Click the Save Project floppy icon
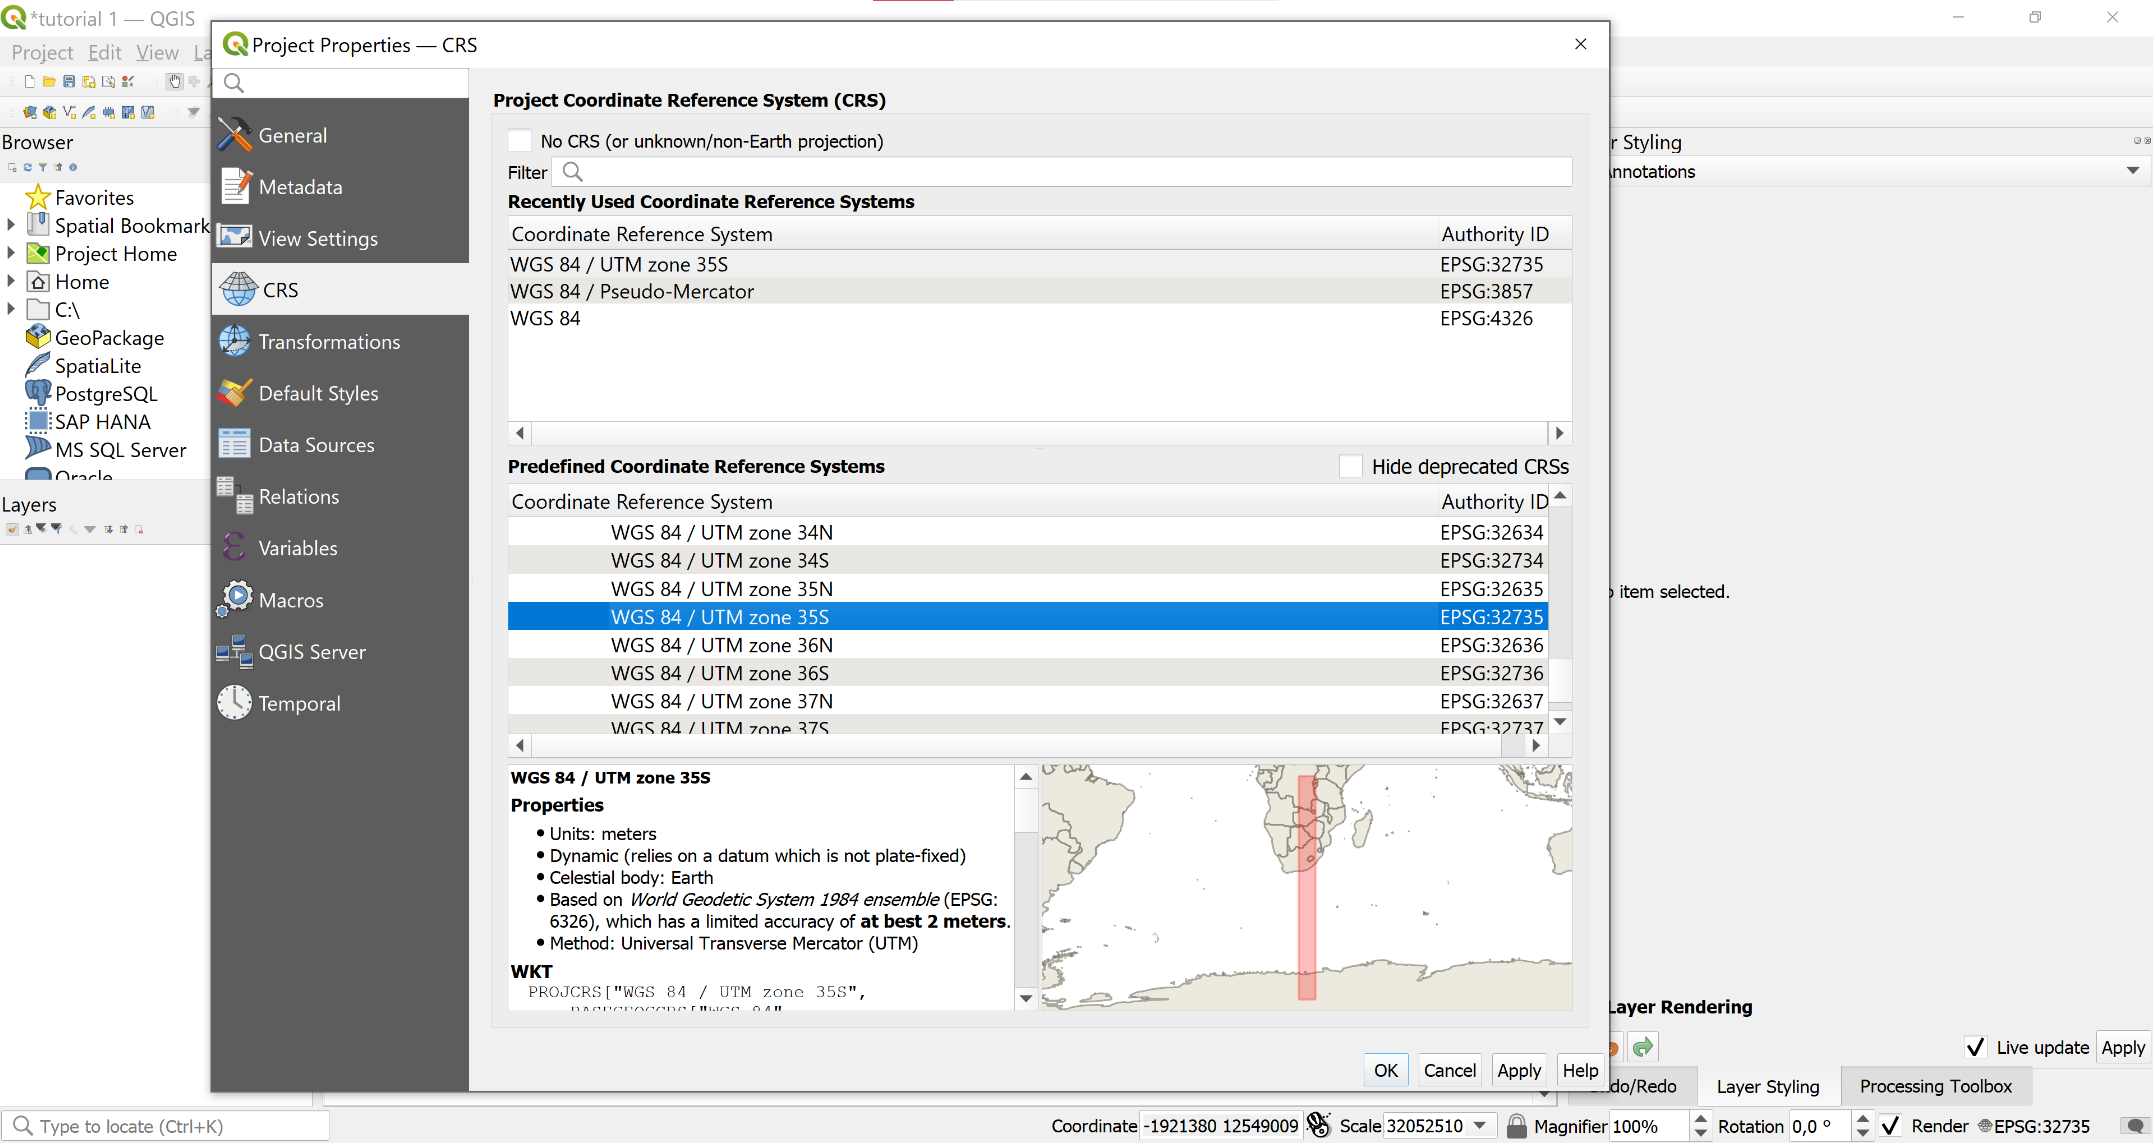2154x1144 pixels. pyautogui.click(x=69, y=82)
